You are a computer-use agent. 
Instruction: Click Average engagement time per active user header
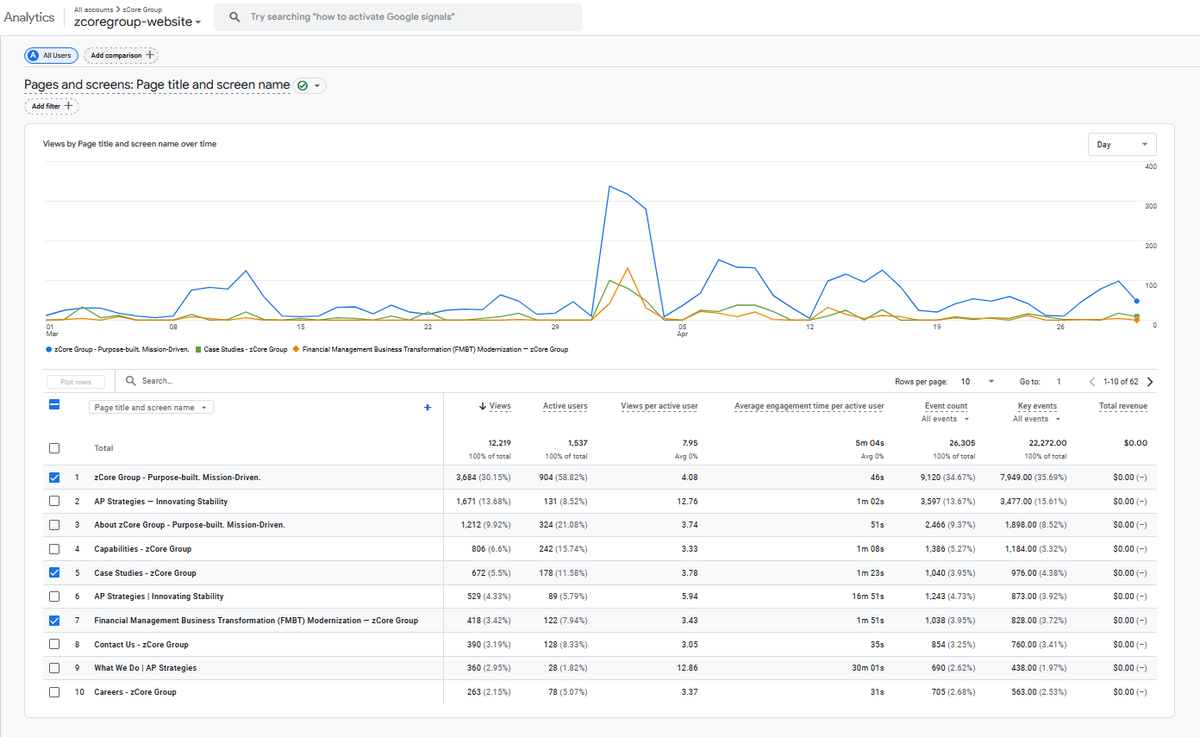809,406
